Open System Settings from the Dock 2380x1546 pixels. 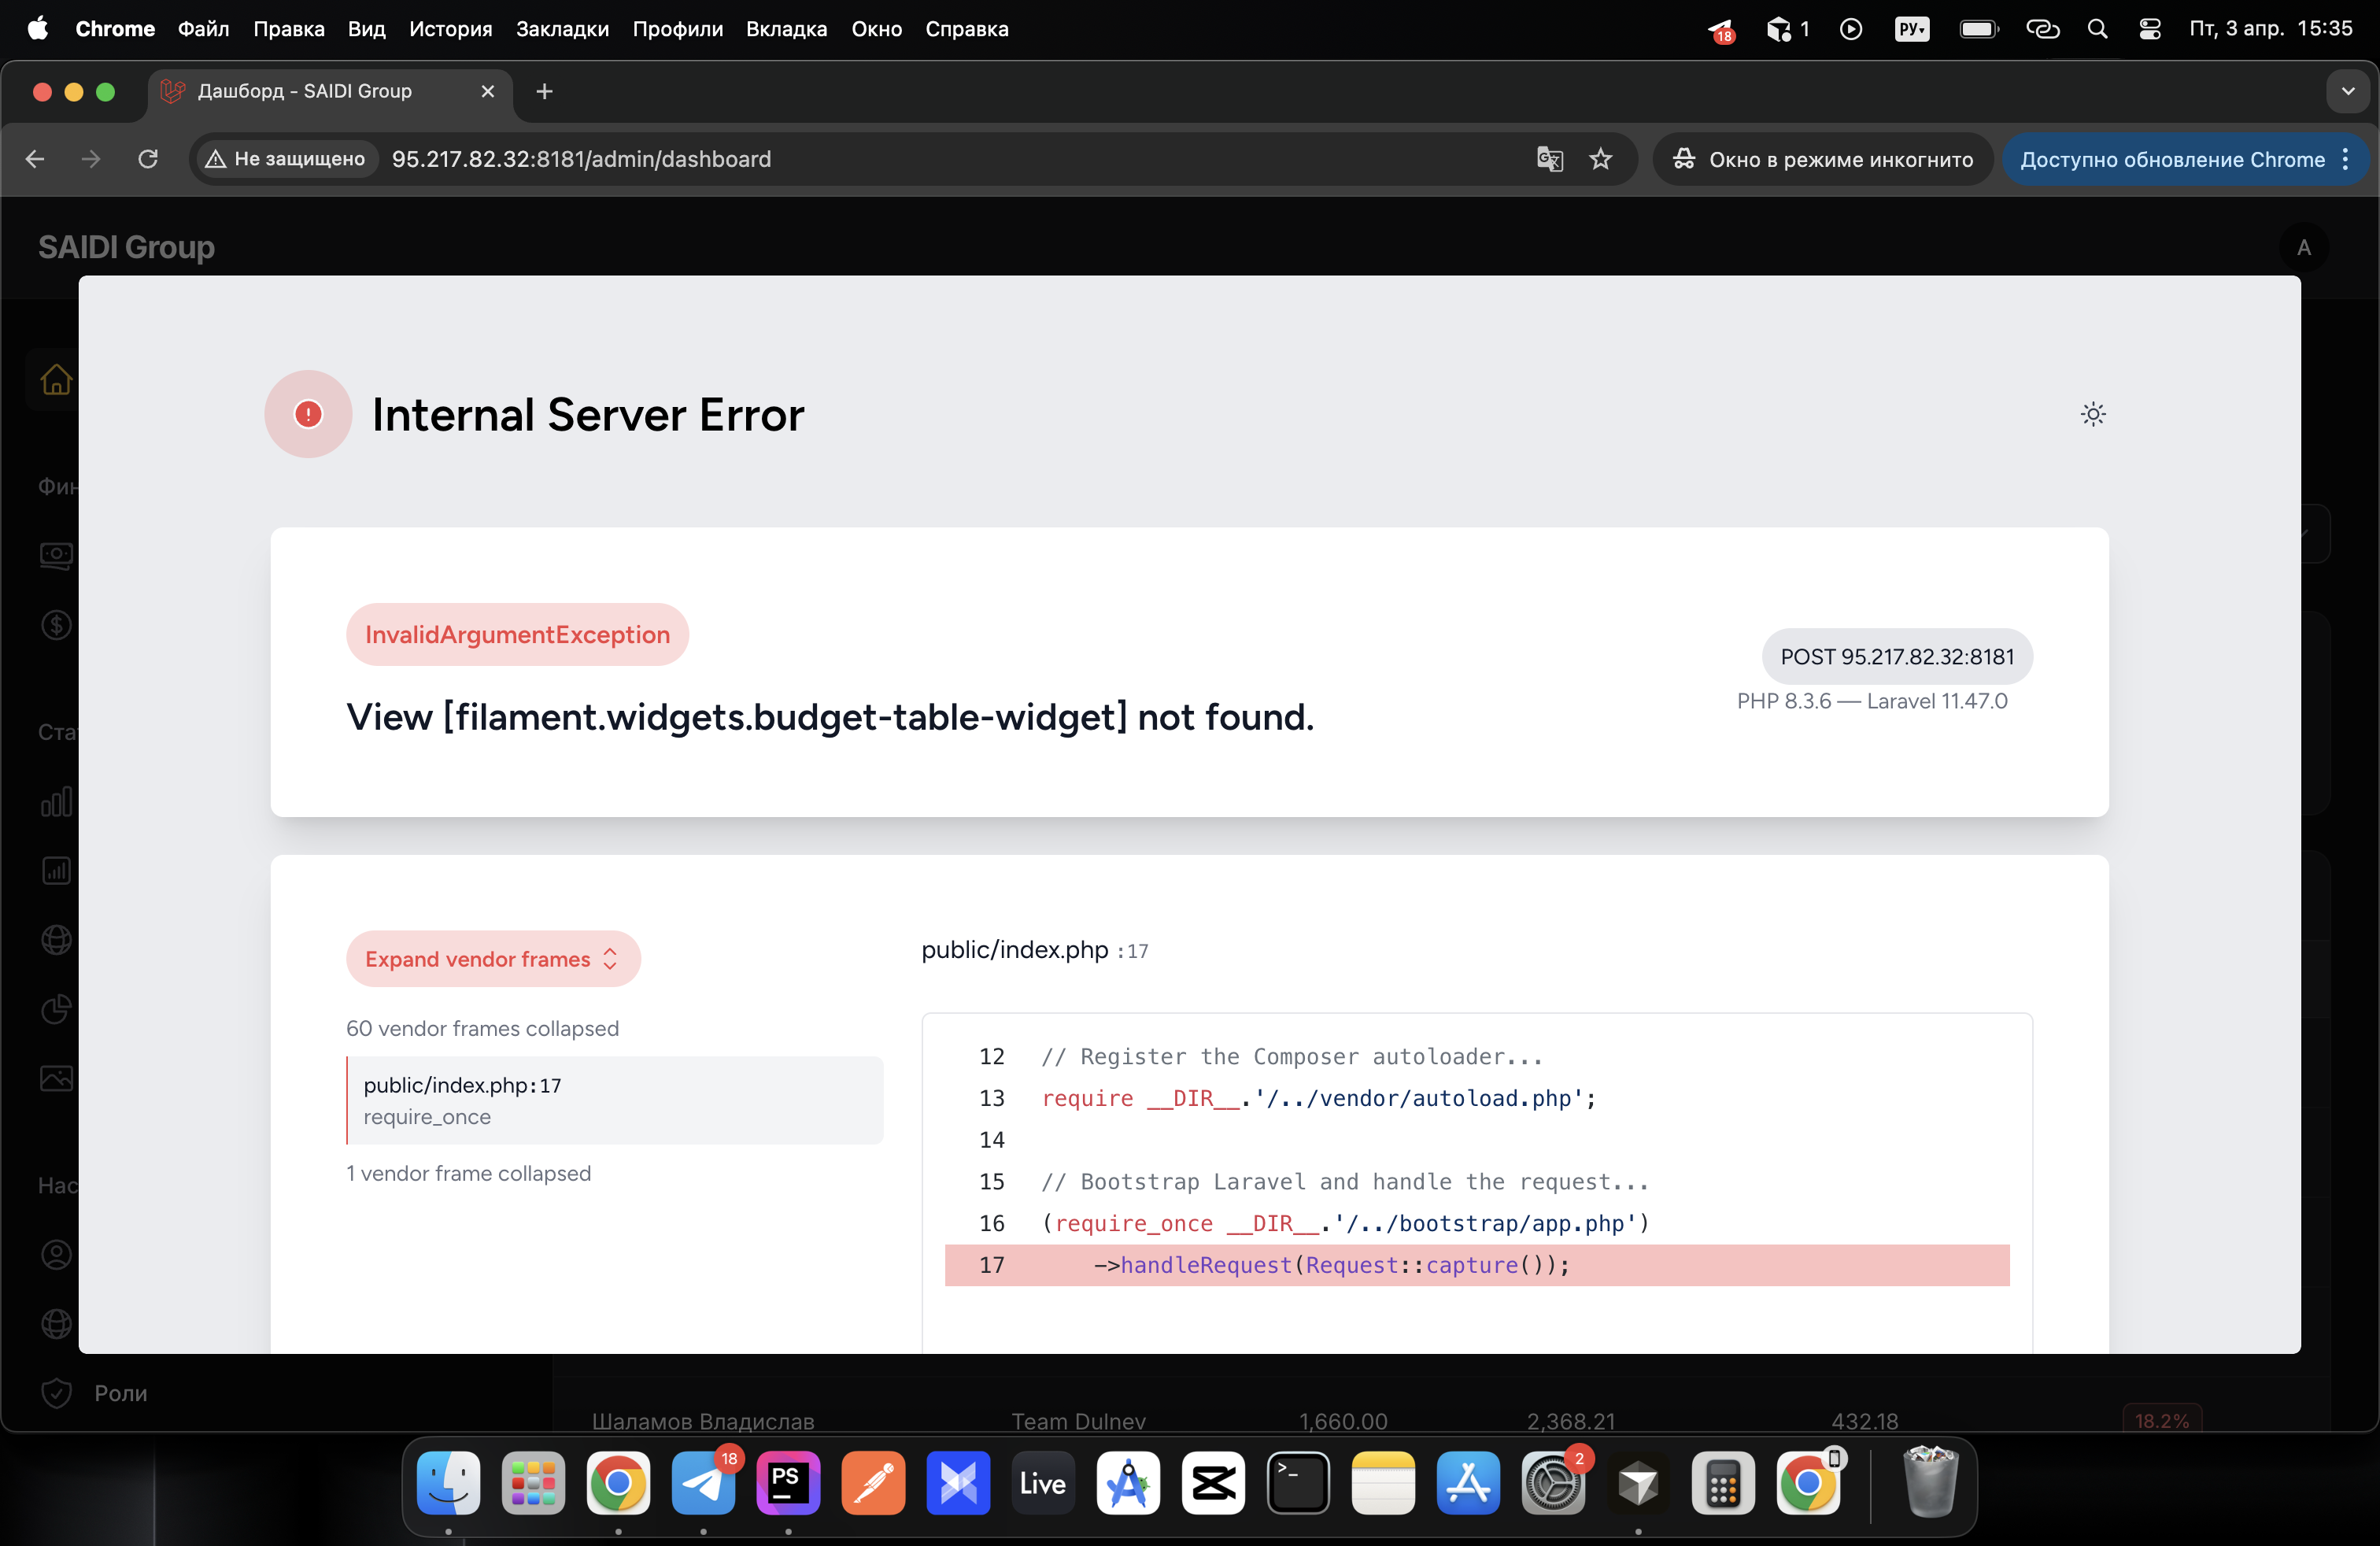[1553, 1483]
